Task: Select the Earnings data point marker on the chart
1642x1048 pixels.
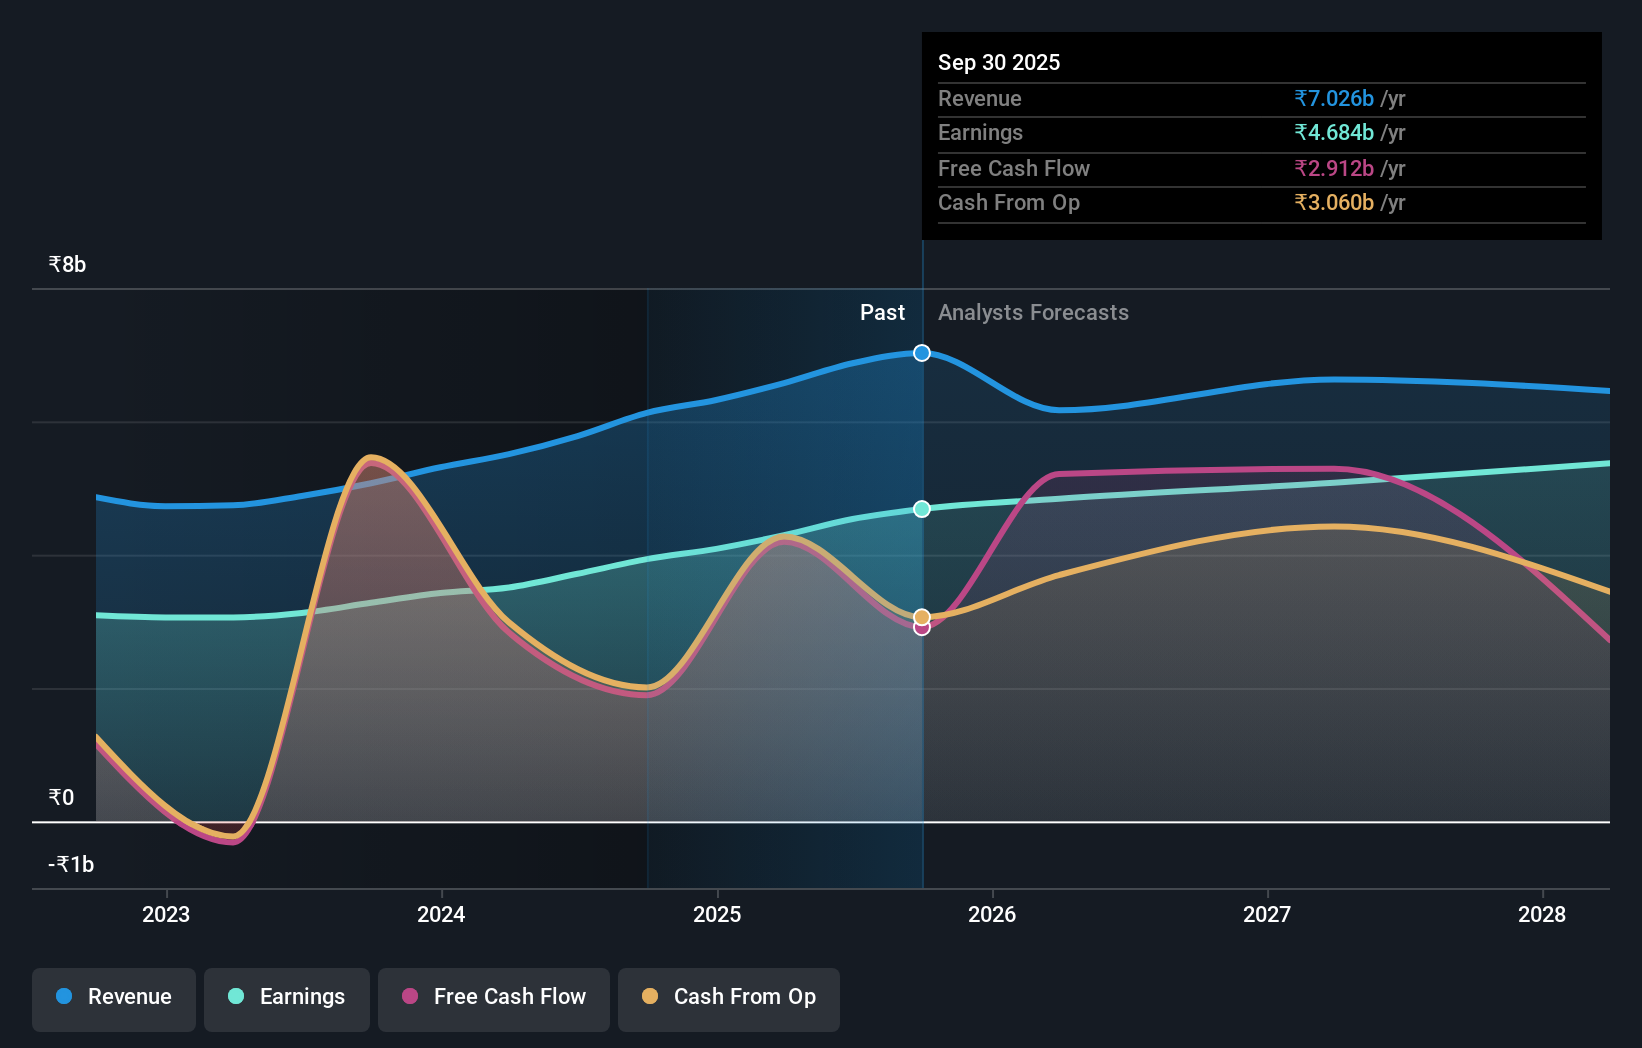Action: (x=921, y=509)
